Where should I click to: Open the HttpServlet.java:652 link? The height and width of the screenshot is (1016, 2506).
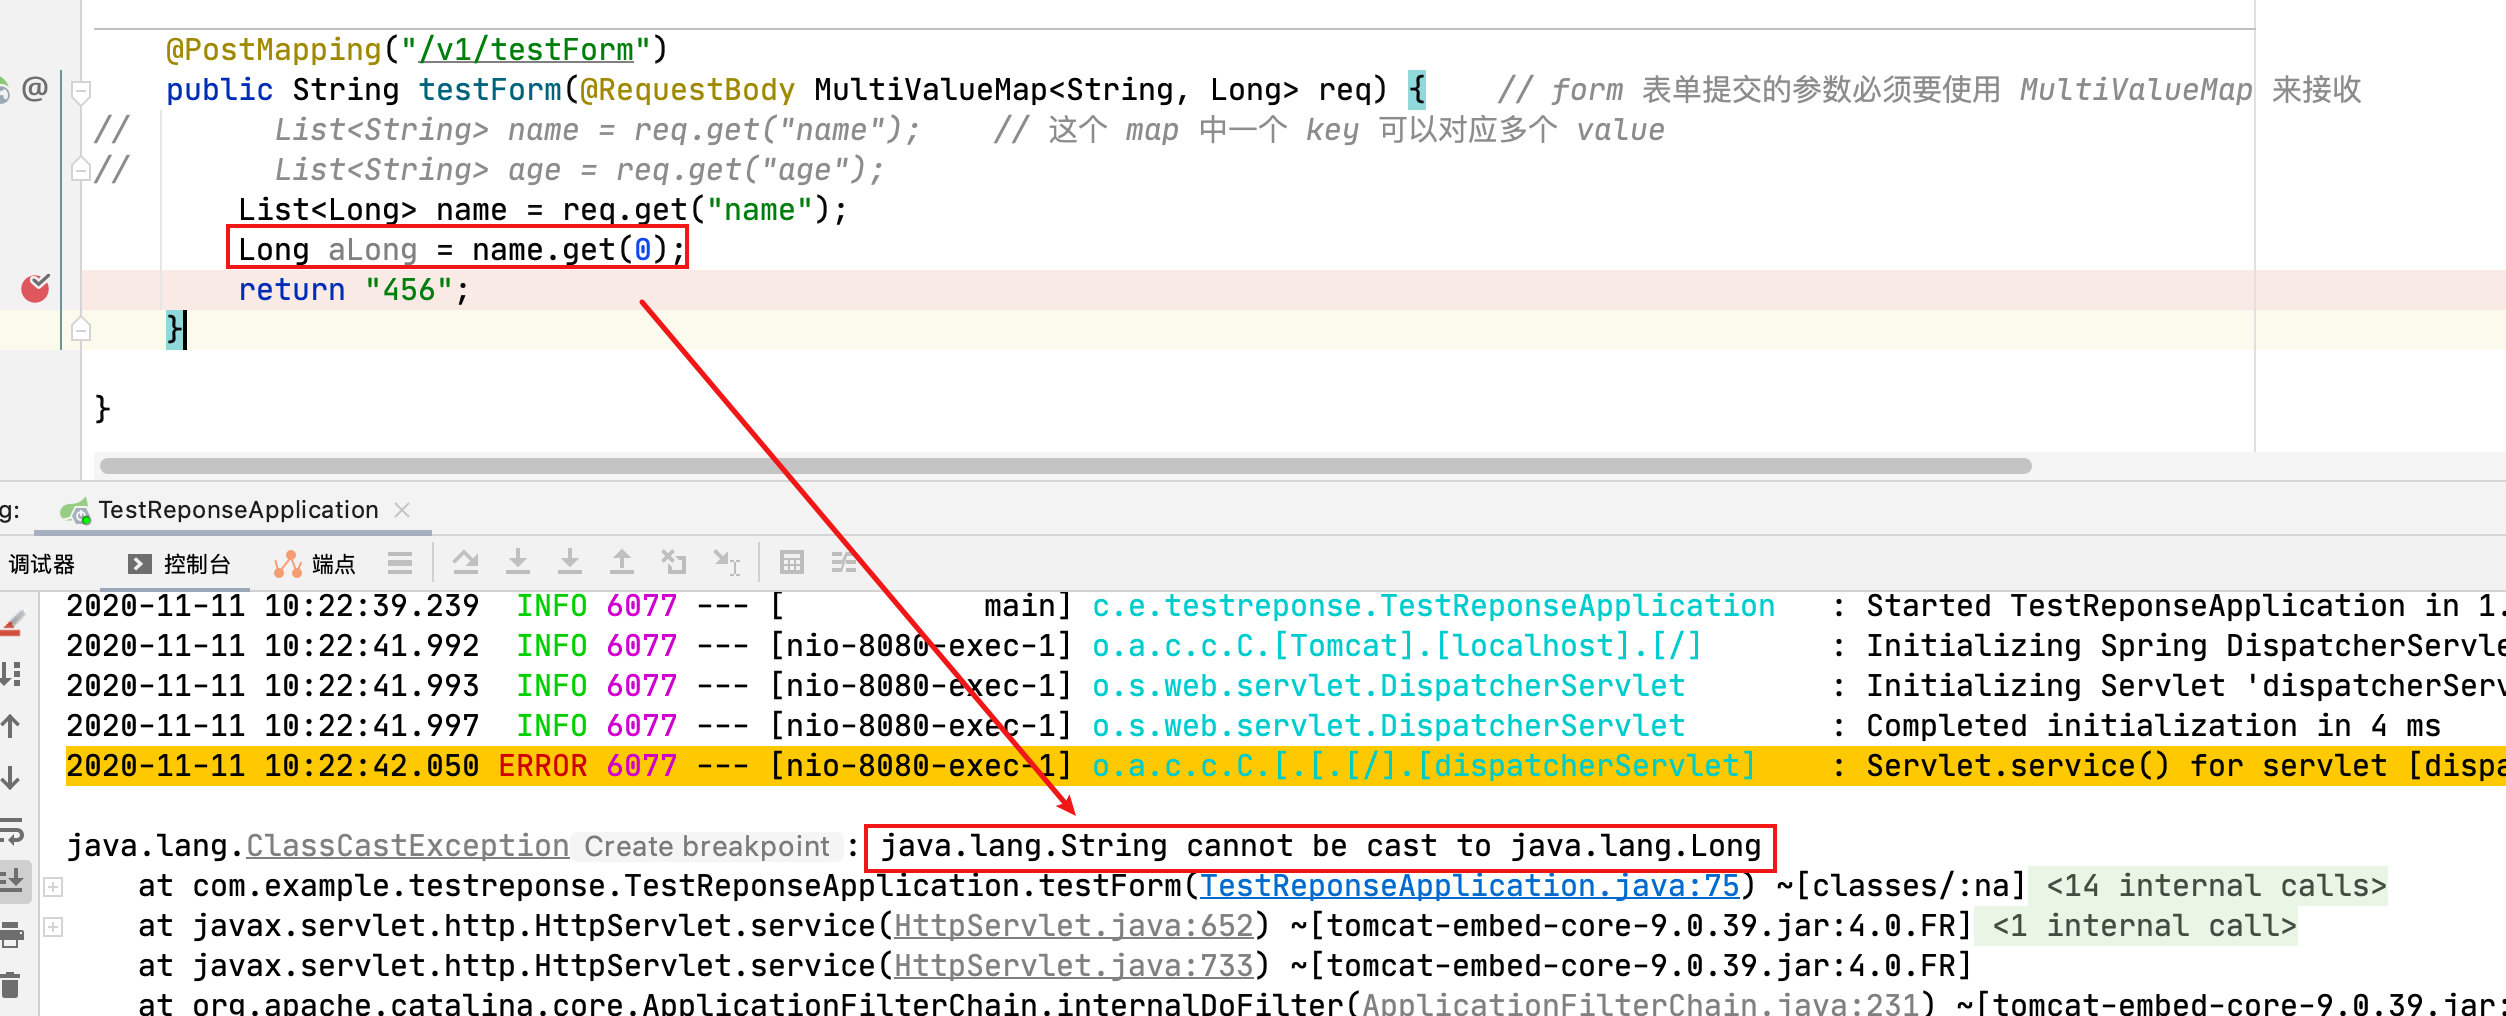click(1074, 926)
